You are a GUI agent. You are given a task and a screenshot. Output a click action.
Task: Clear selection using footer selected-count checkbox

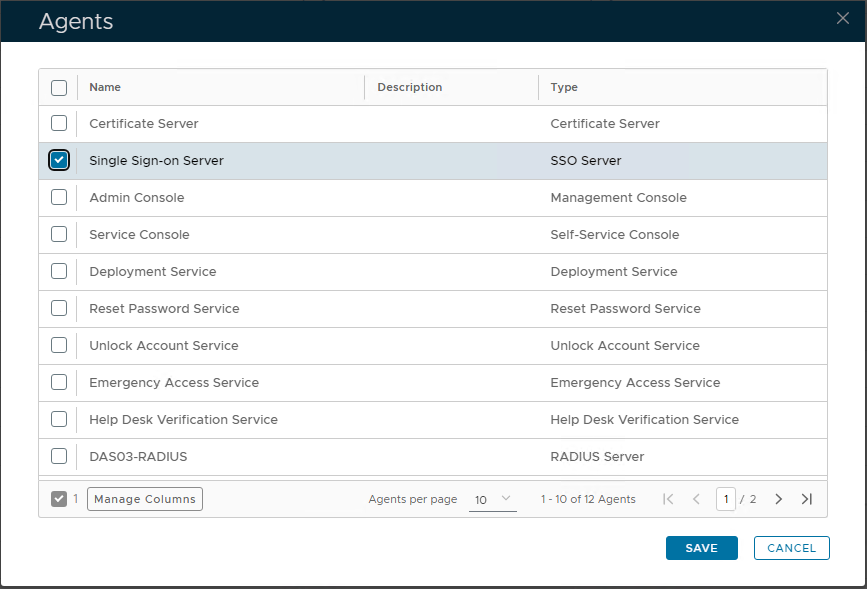[59, 499]
